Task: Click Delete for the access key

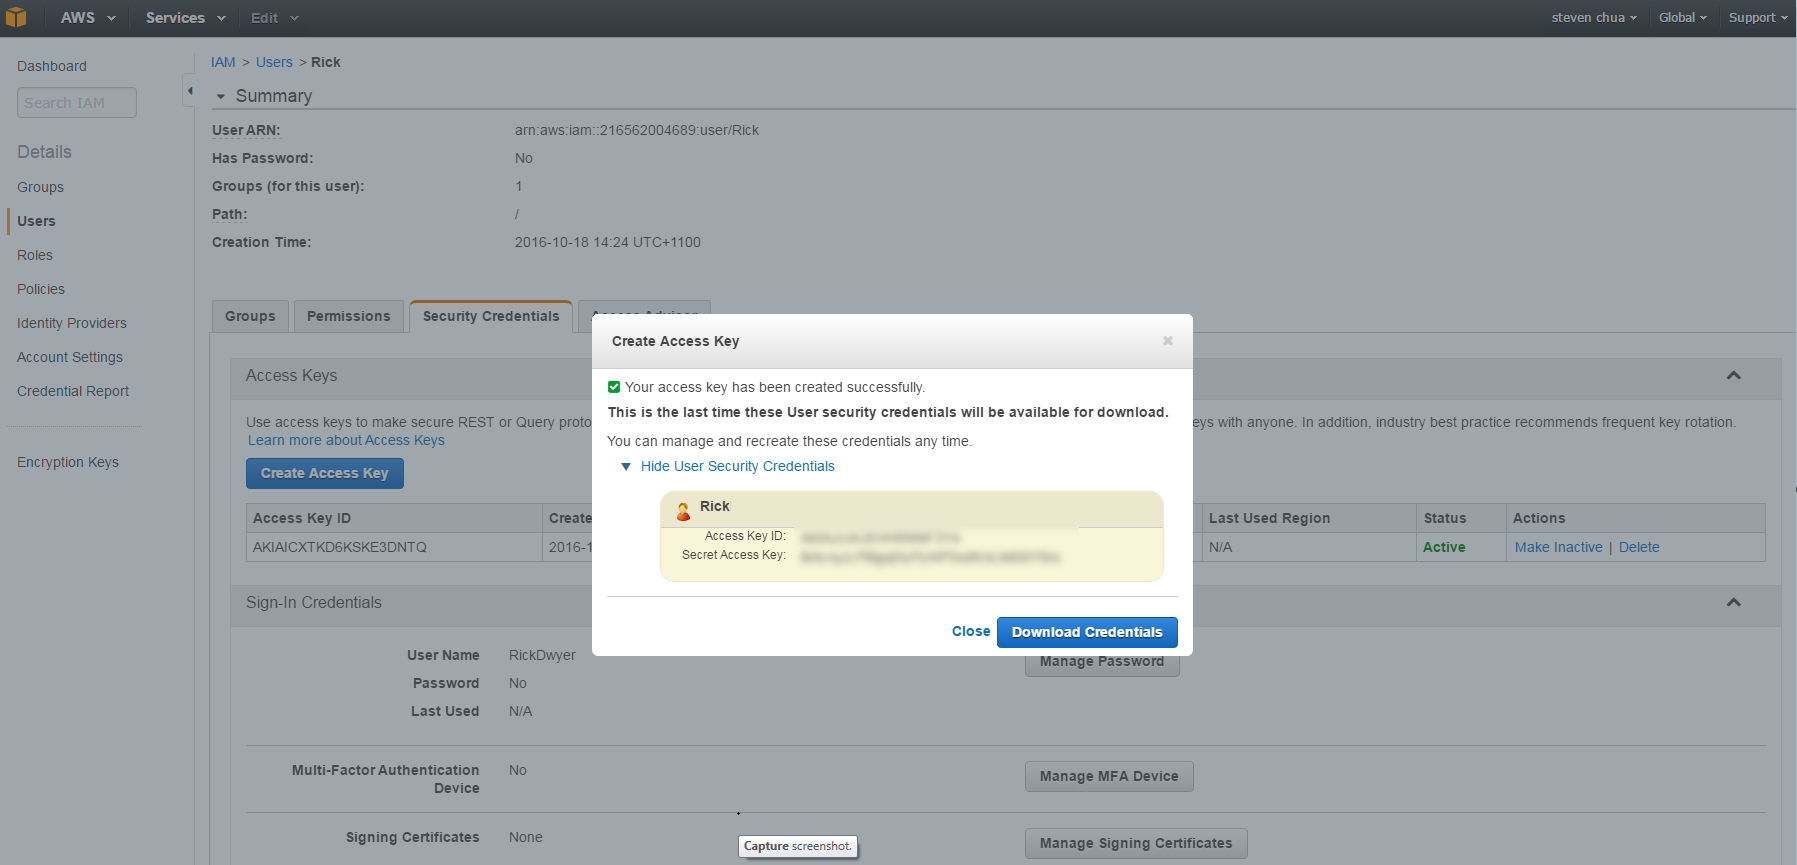Action: (1639, 547)
